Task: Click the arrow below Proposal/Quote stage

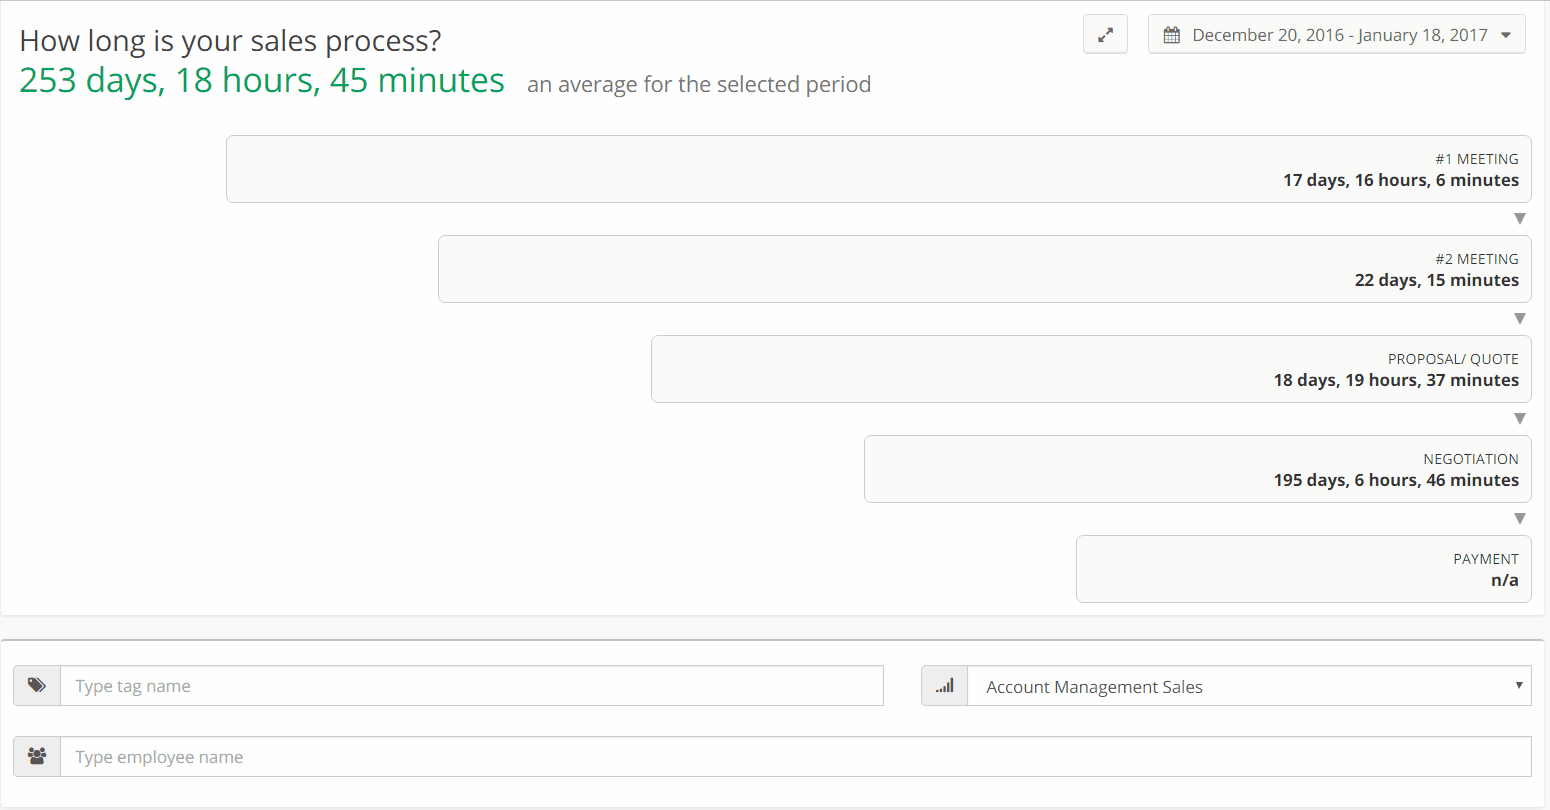Action: click(1520, 419)
